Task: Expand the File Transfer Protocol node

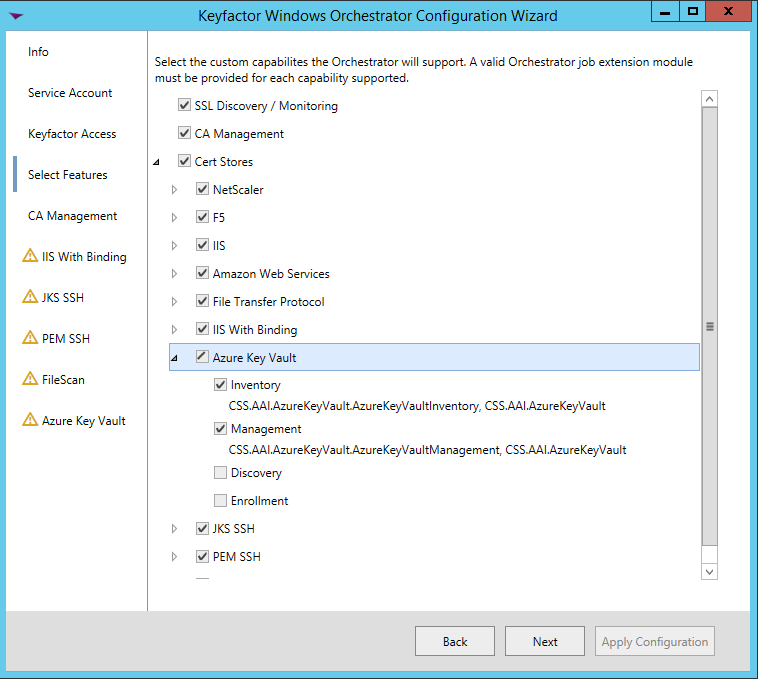Action: 175,302
